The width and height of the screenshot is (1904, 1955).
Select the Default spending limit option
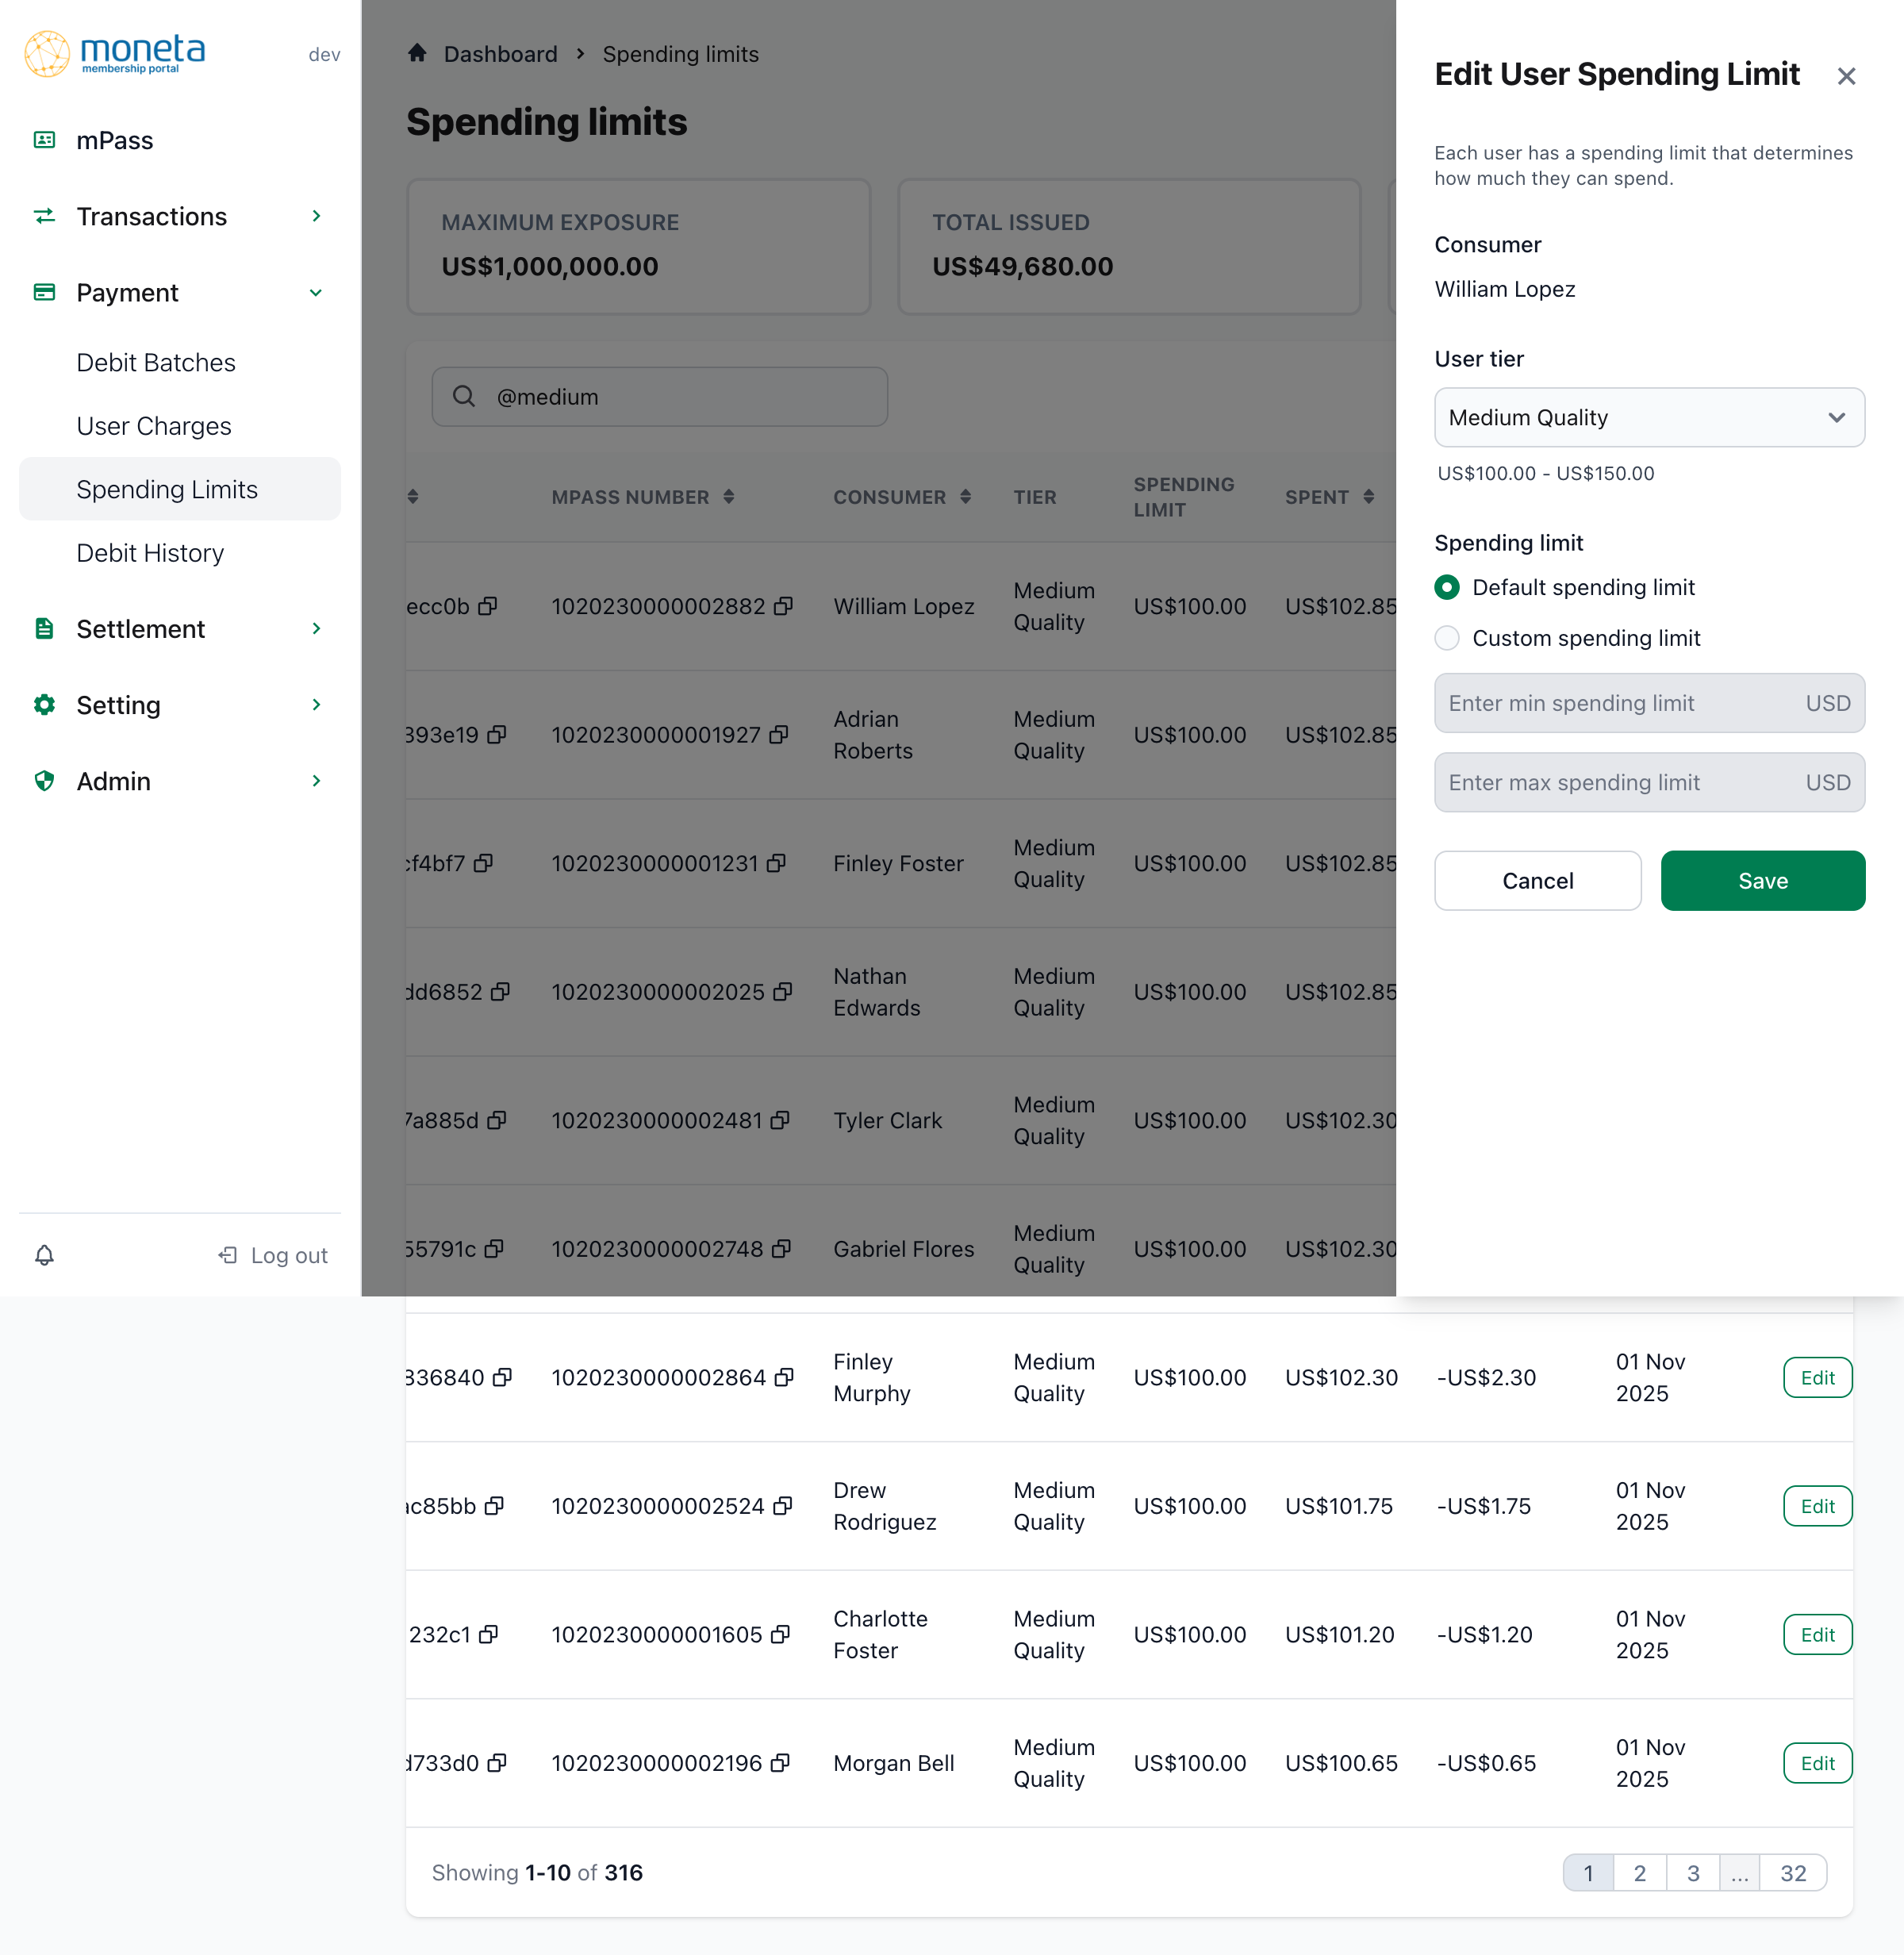(x=1446, y=588)
